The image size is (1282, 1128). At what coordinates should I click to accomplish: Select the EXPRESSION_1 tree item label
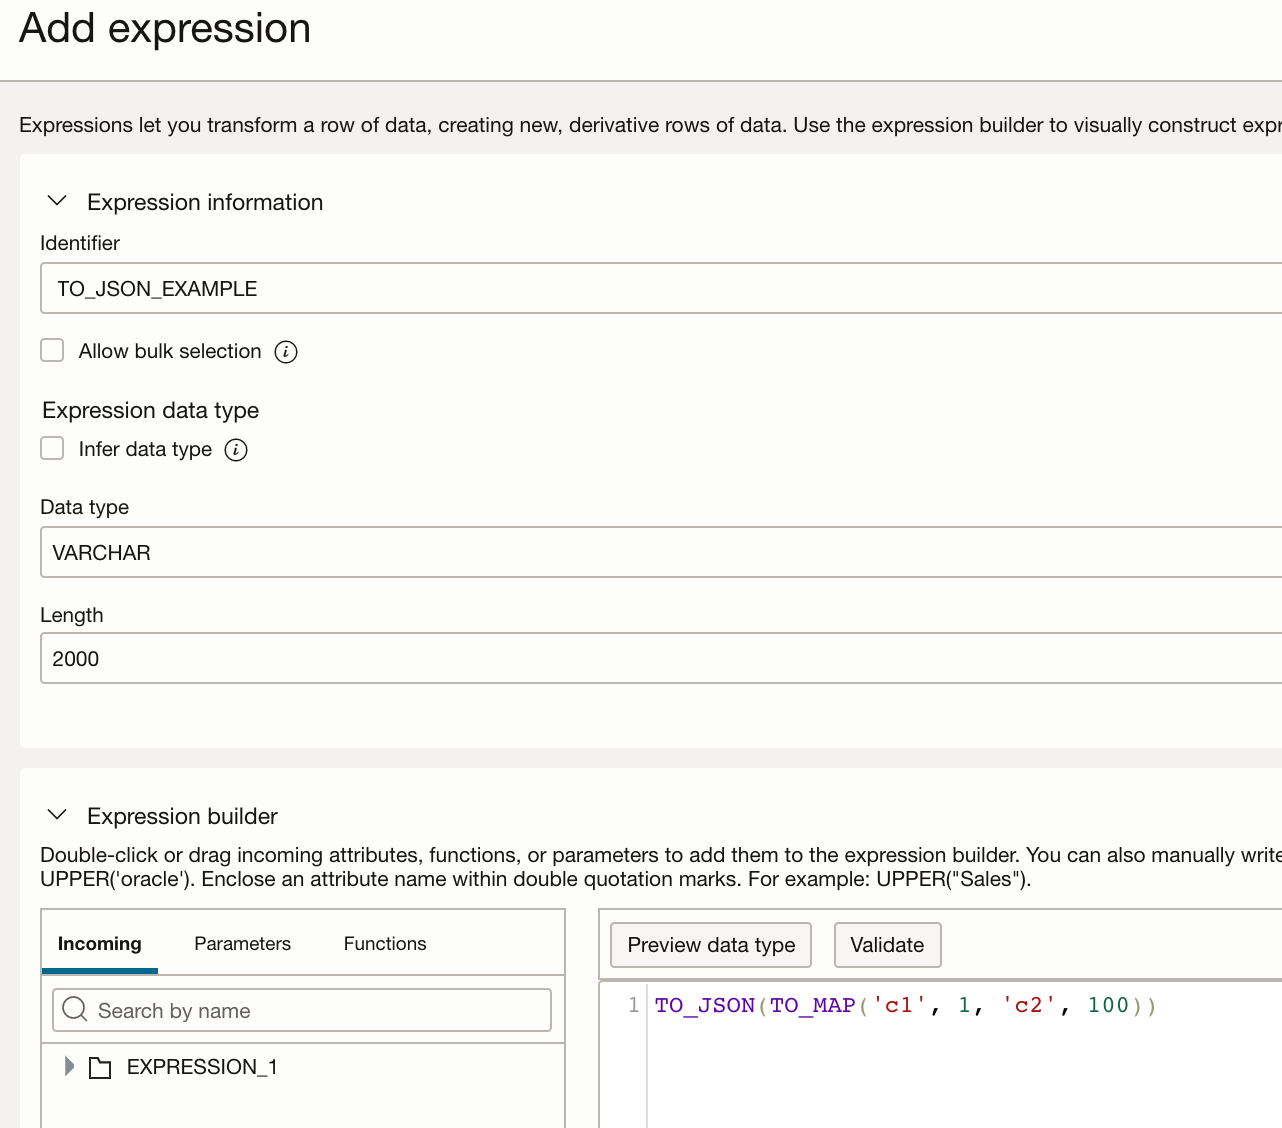[202, 1067]
